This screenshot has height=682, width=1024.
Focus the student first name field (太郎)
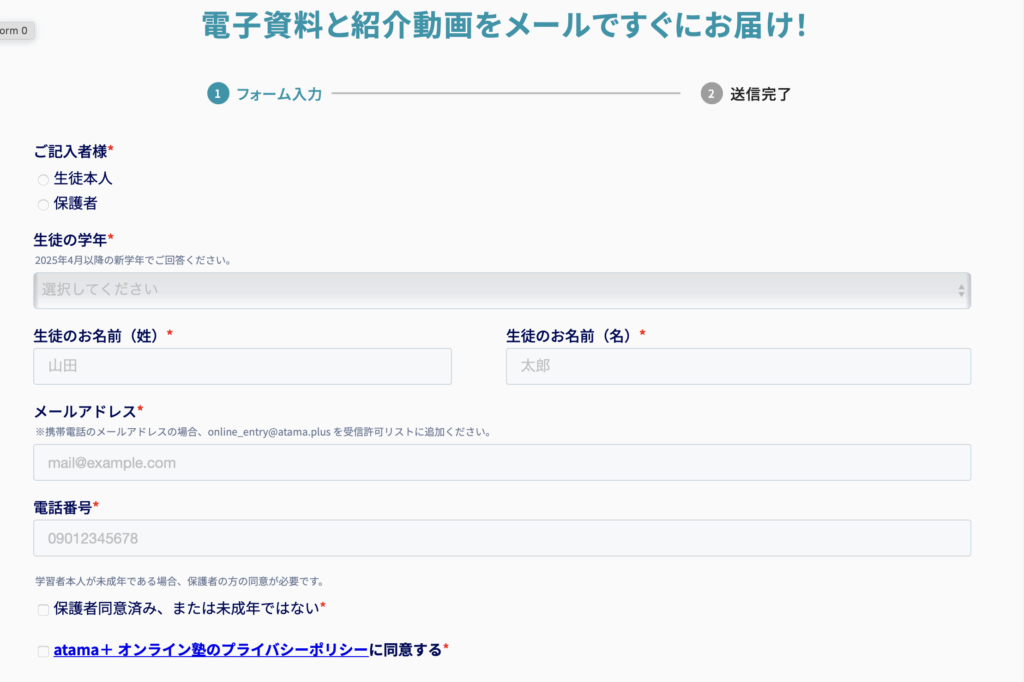tap(738, 366)
